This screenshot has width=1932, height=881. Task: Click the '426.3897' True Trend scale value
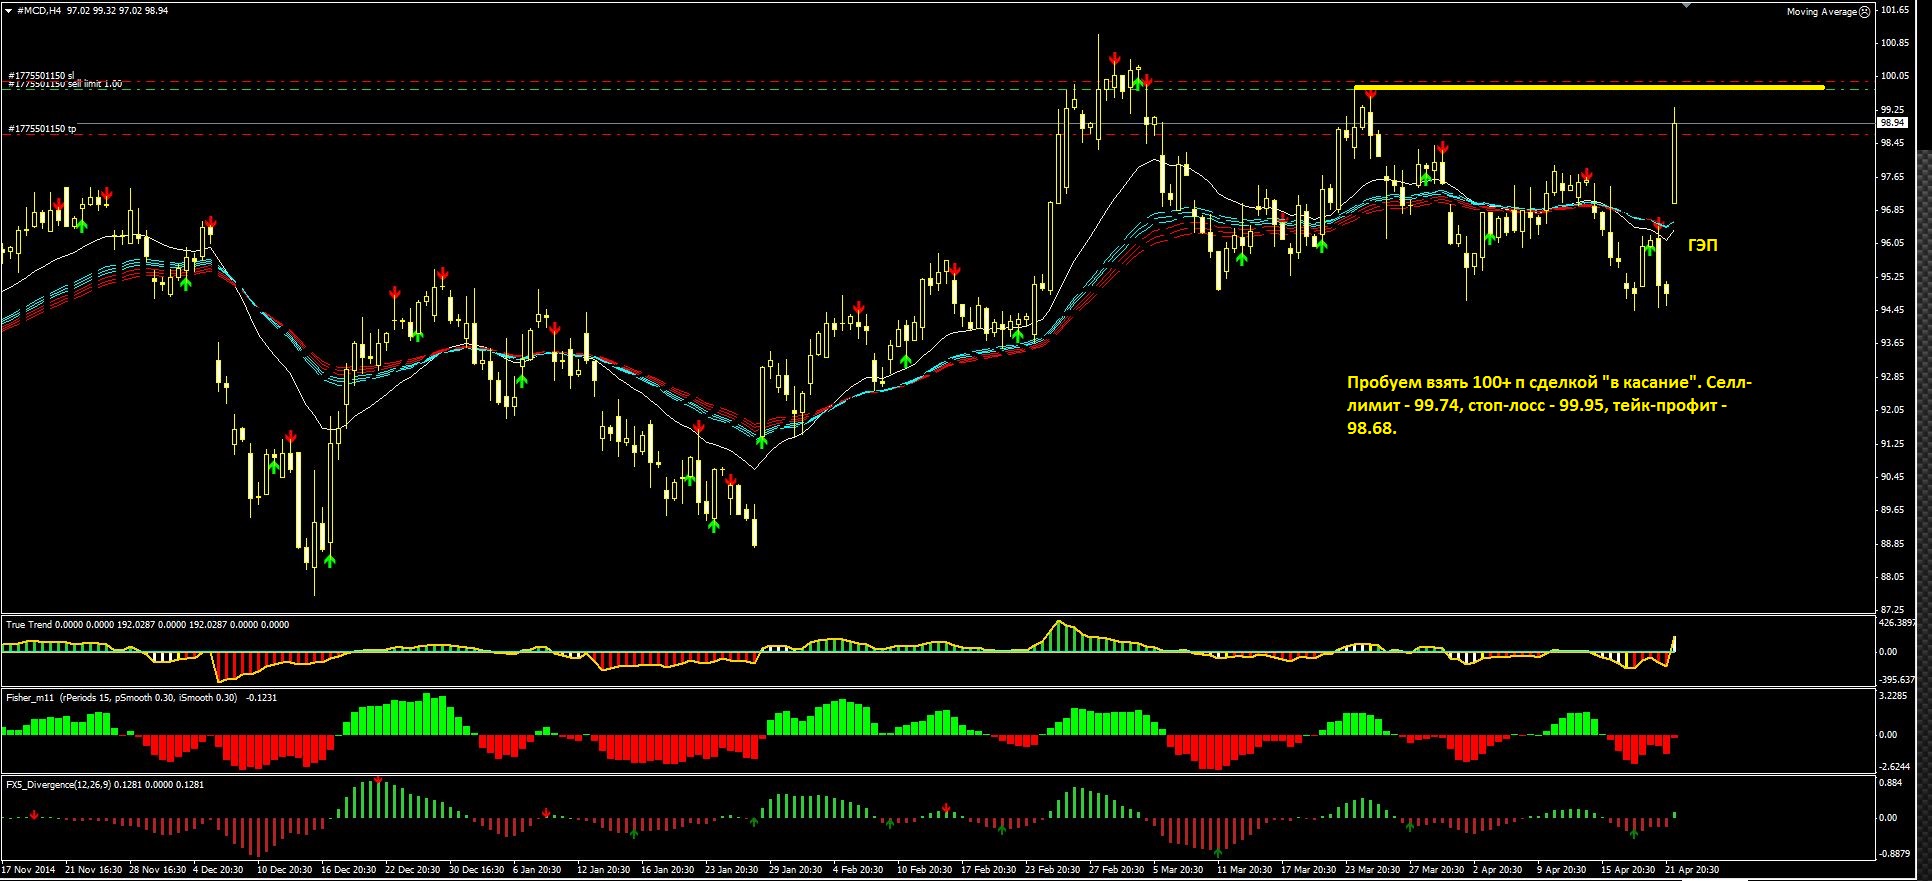[1898, 622]
